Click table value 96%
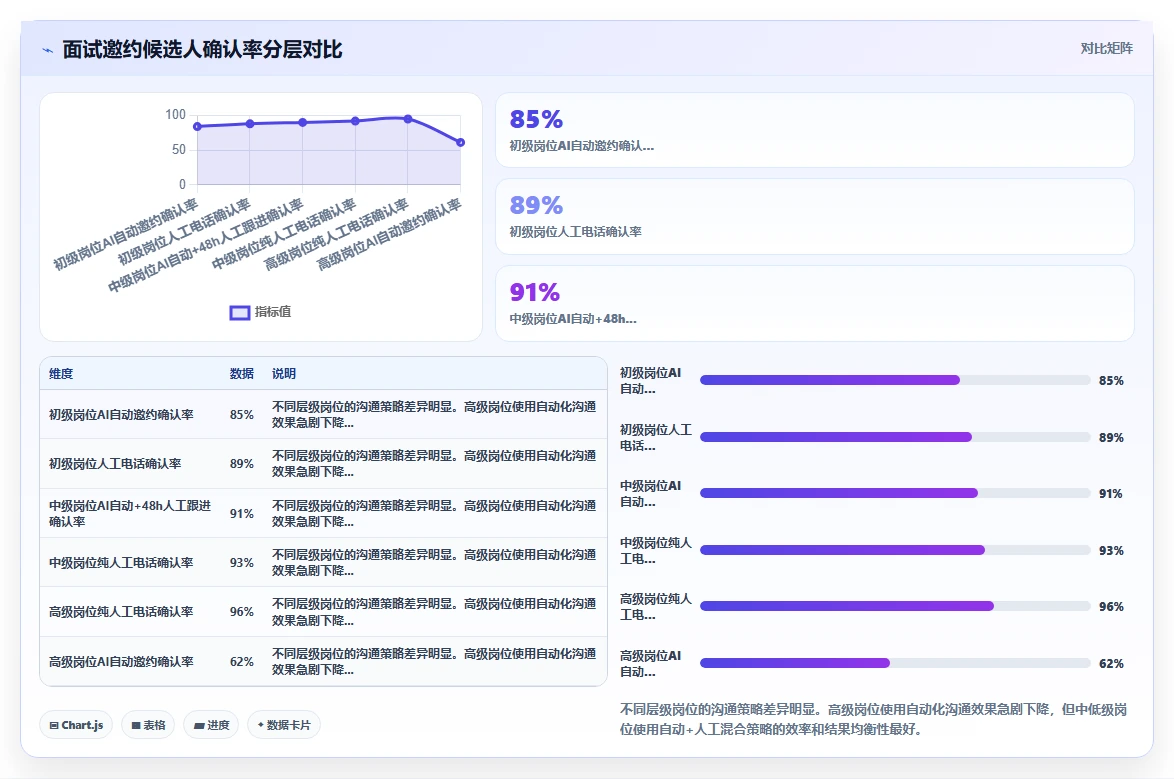Image resolution: width=1174 pixels, height=779 pixels. click(x=242, y=612)
